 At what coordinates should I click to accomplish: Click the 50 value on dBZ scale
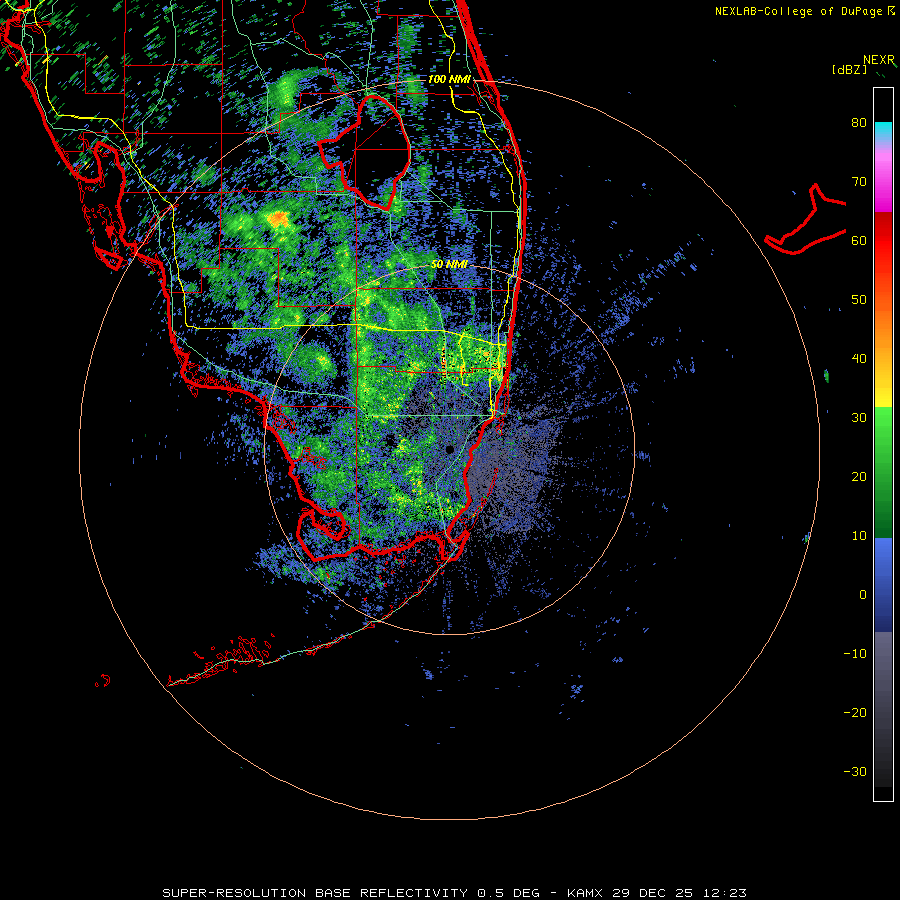click(x=859, y=300)
